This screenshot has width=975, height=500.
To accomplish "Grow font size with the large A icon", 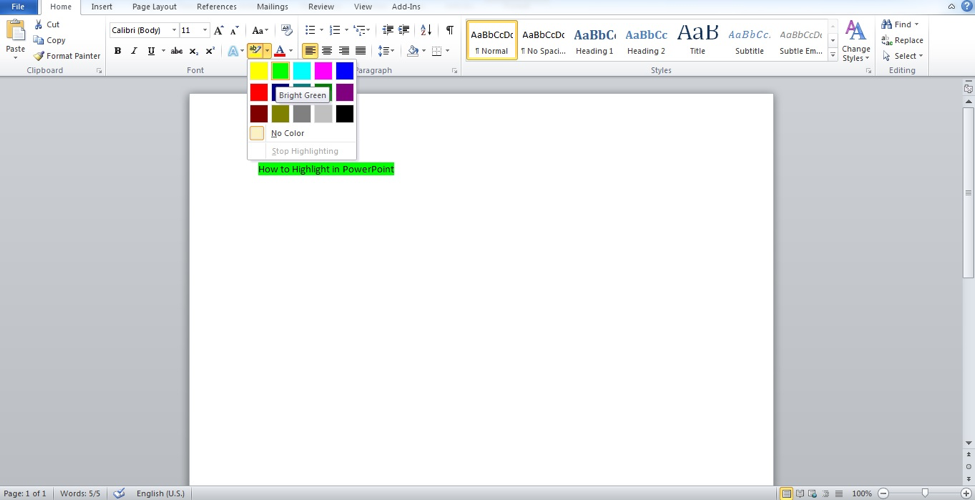I will pos(218,30).
